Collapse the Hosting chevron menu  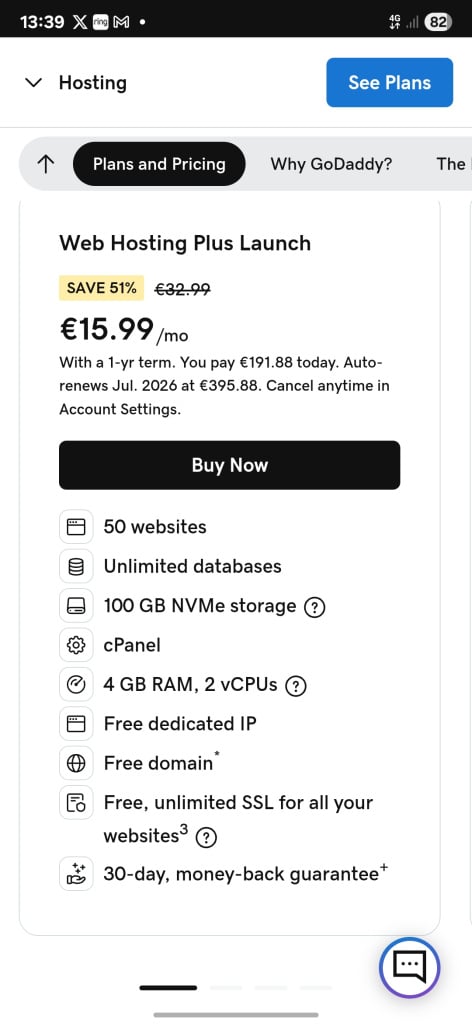point(33,83)
